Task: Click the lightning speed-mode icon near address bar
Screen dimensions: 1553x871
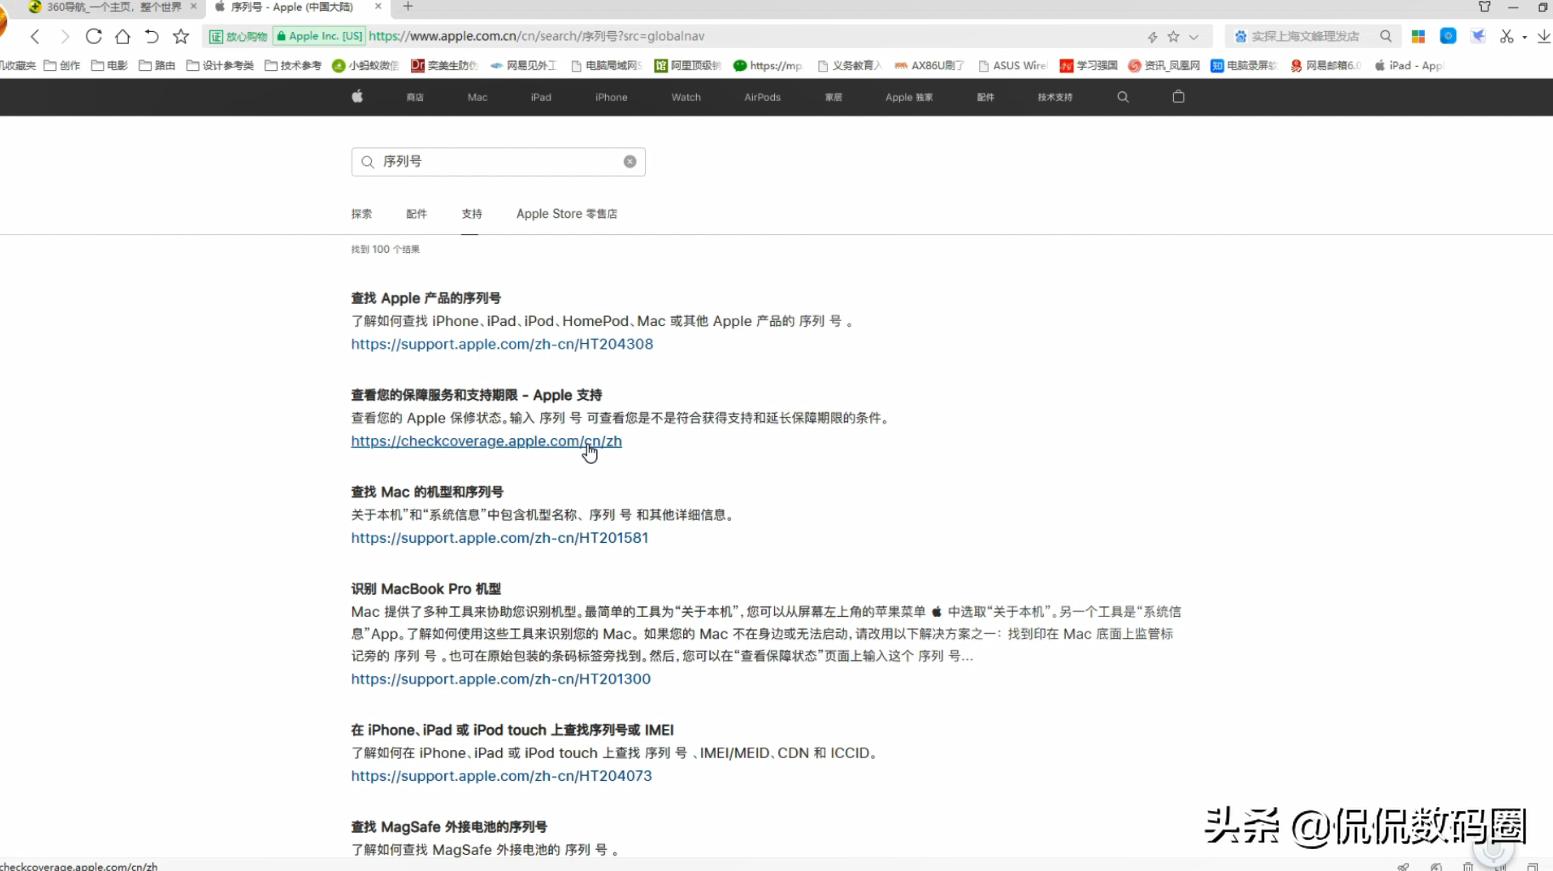Action: [x=1153, y=36]
